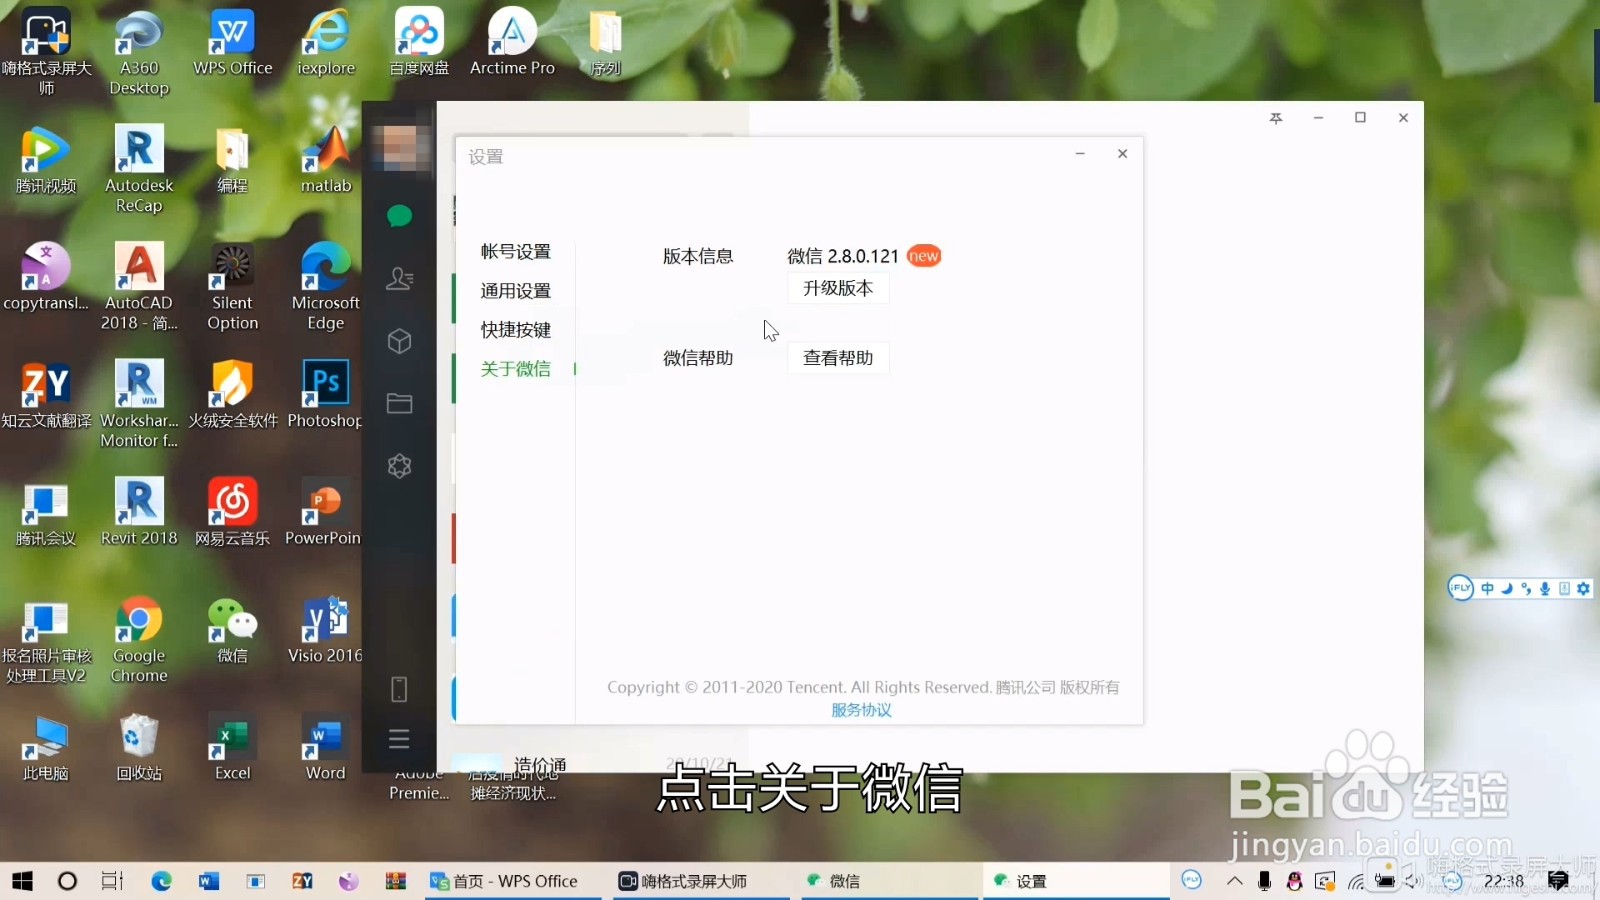Open the Excel desktop icon
Viewport: 1600px width, 900px height.
coord(232,747)
